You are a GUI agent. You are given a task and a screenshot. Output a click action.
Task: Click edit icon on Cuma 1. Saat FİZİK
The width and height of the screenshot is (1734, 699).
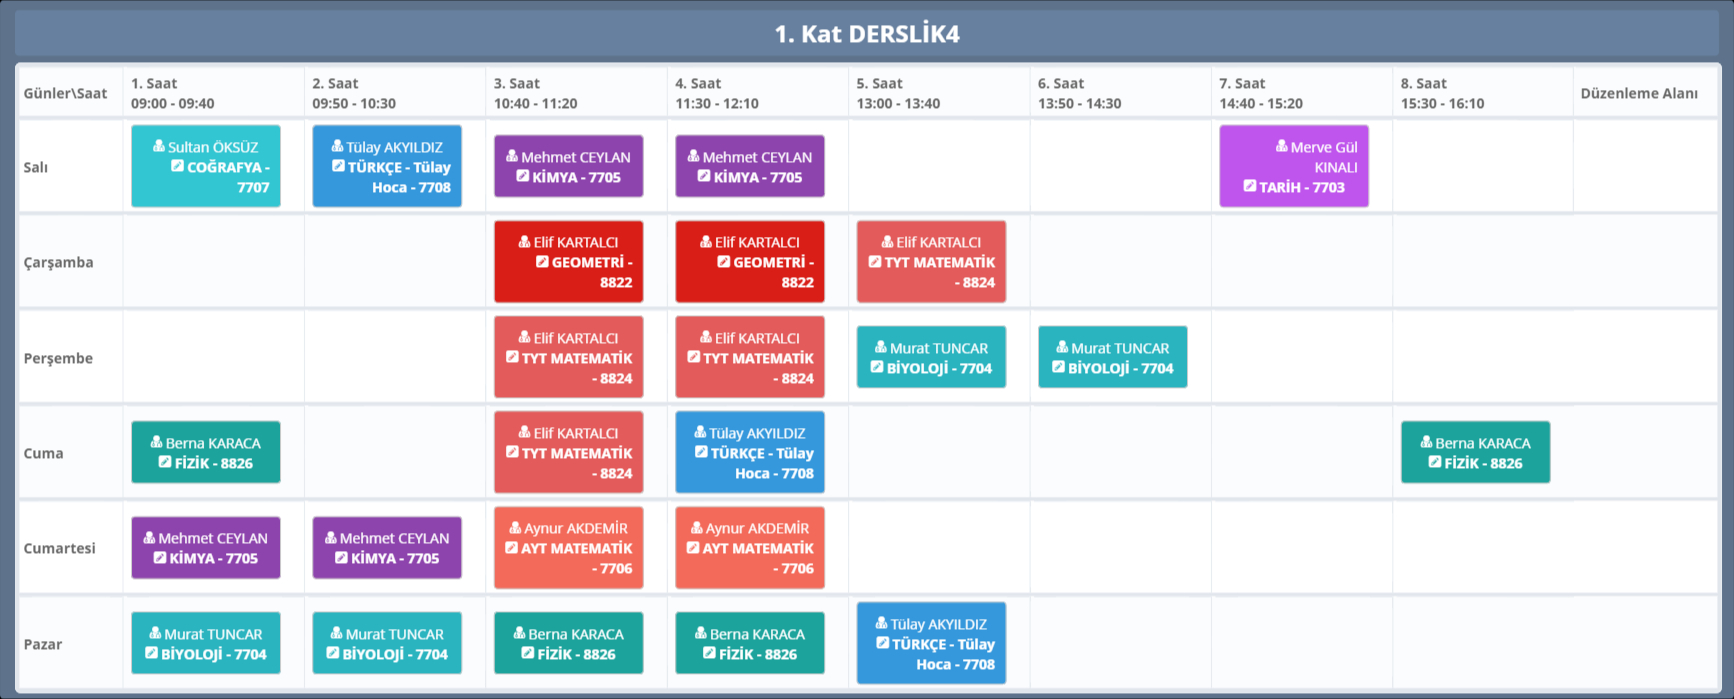pos(165,462)
